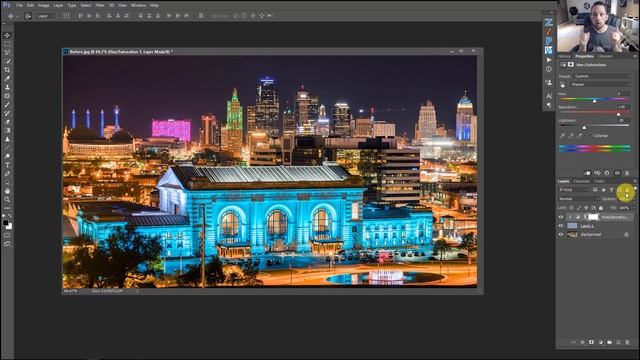Select the Hand tool

pos(7,191)
